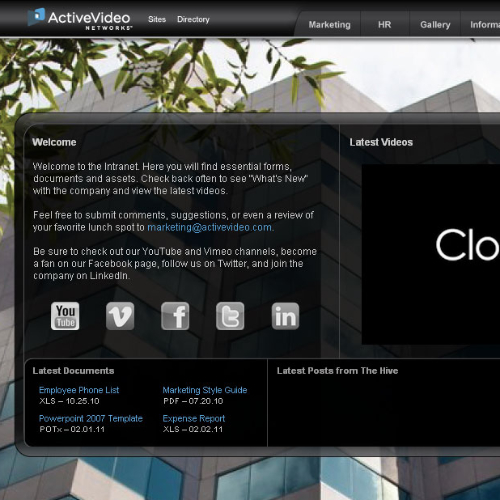Screen dimensions: 500x500
Task: Click the Welcome heading
Action: (54, 142)
